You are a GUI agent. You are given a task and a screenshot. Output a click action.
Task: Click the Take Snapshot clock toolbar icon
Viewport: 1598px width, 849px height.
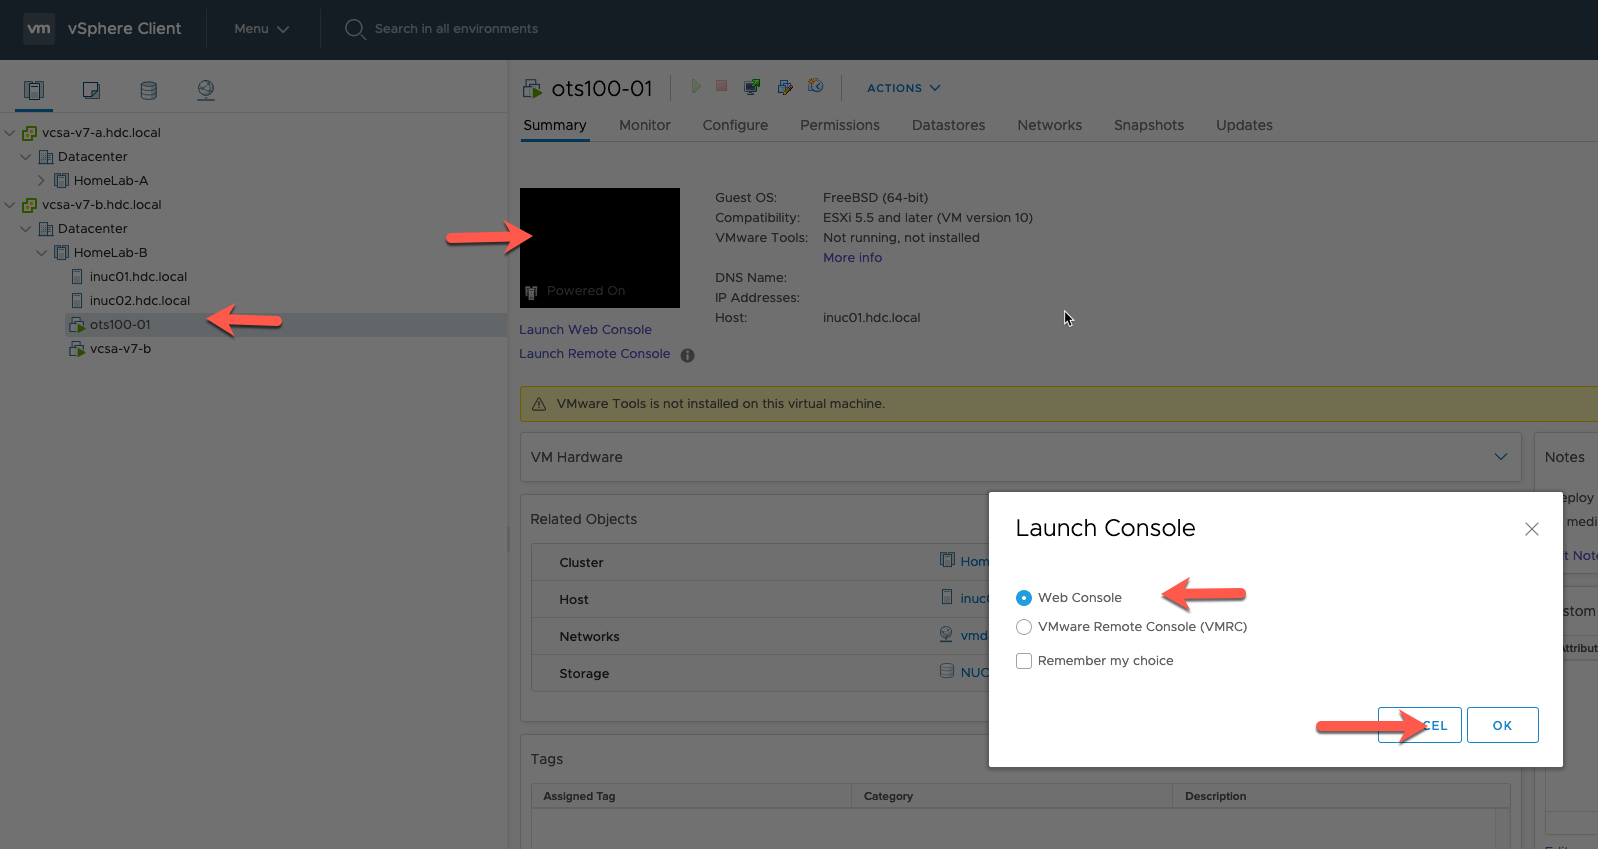pyautogui.click(x=816, y=87)
